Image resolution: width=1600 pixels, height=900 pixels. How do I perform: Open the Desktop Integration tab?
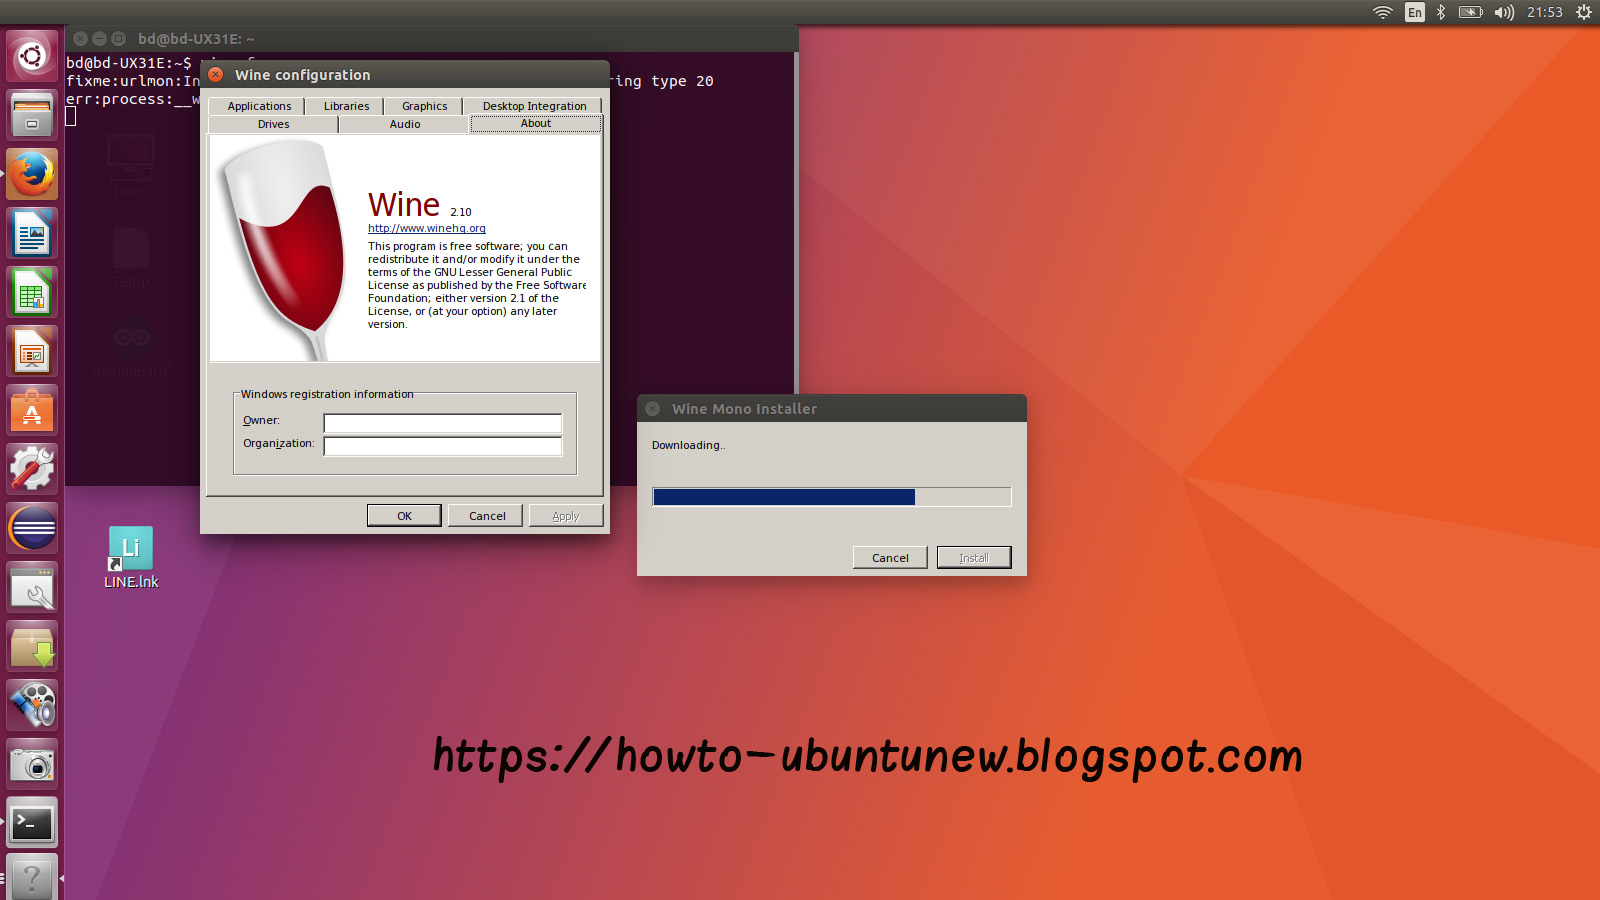coord(534,106)
